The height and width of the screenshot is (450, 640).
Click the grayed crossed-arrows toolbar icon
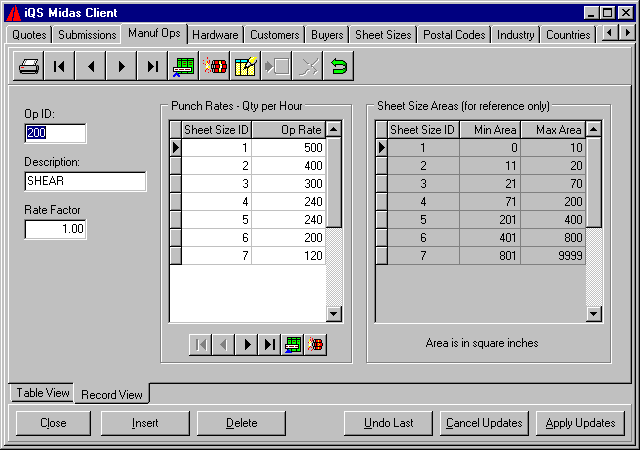click(x=308, y=66)
